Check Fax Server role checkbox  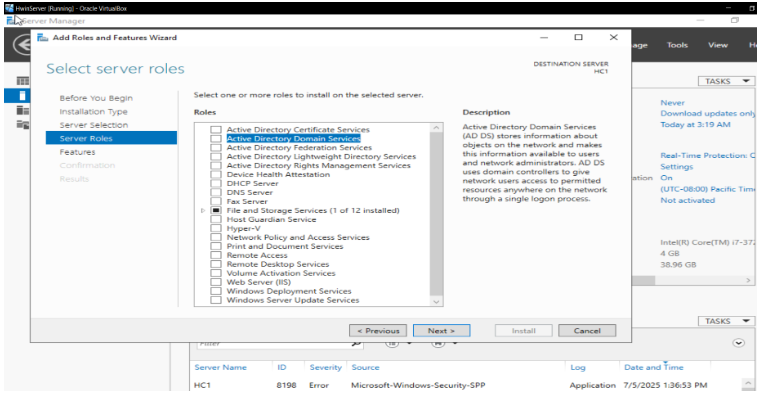point(216,201)
